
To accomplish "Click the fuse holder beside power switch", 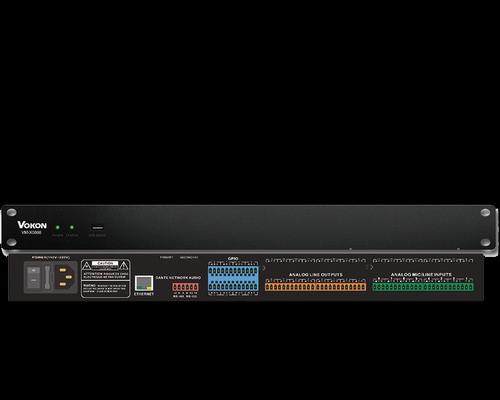I will click(x=47, y=277).
